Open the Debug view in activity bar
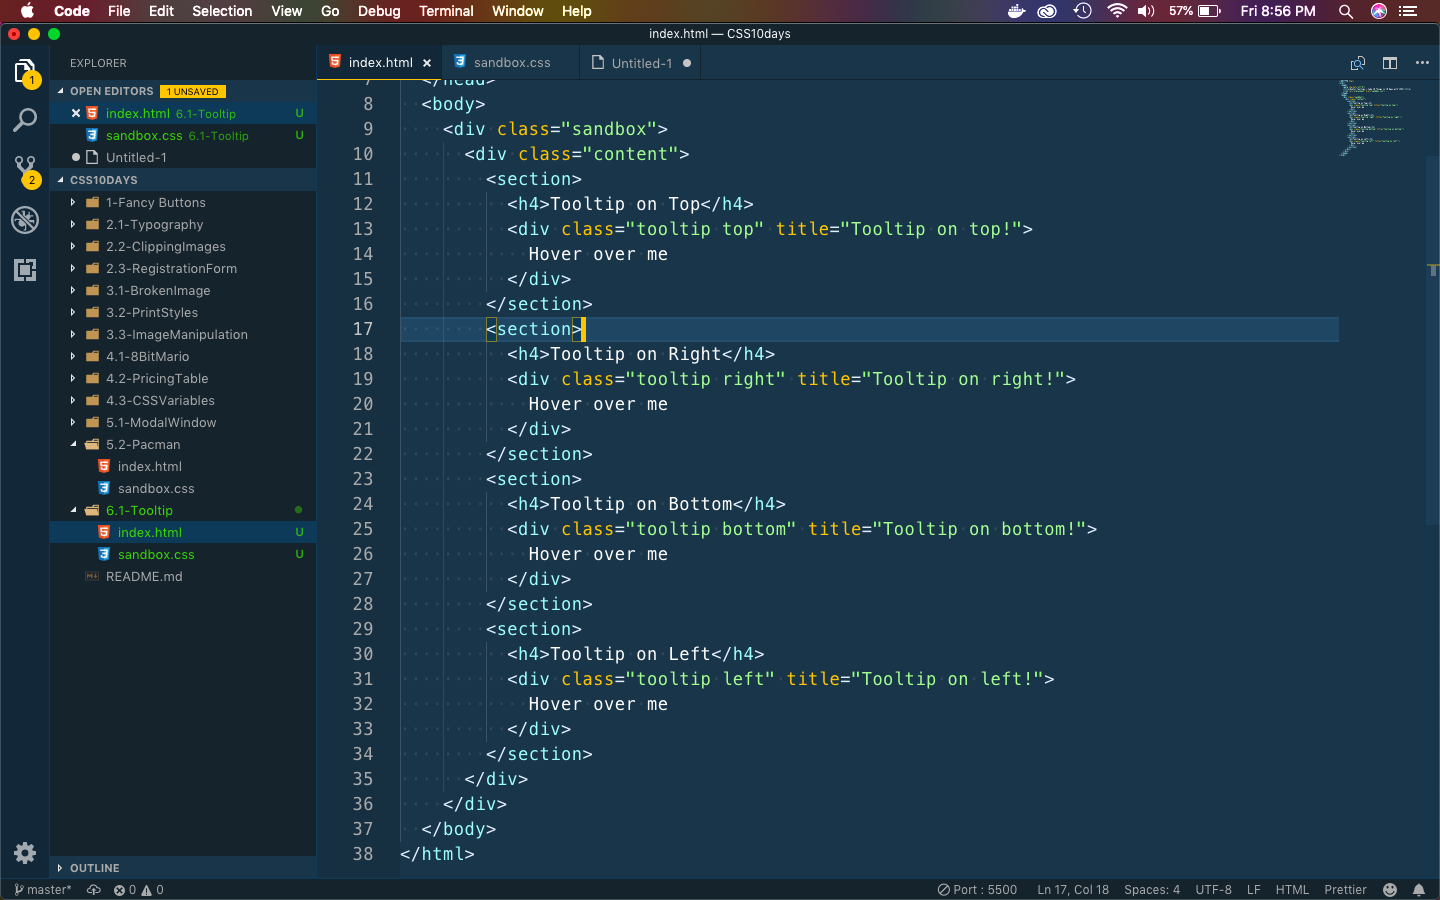The height and width of the screenshot is (900, 1440). 25,220
